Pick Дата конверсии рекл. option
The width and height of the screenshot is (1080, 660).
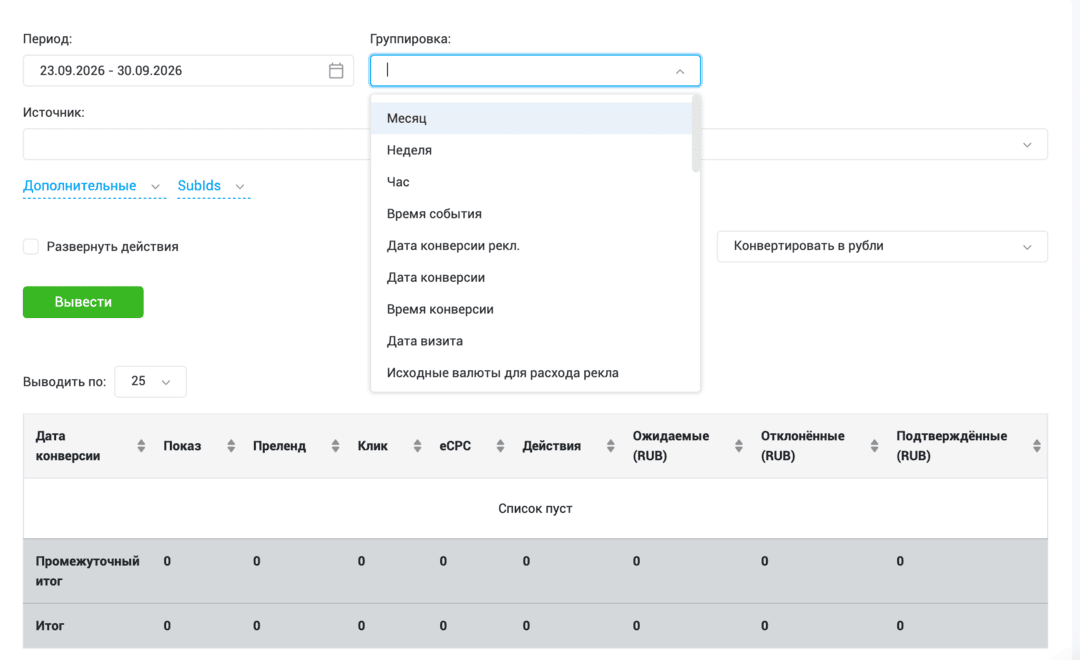tap(531, 245)
